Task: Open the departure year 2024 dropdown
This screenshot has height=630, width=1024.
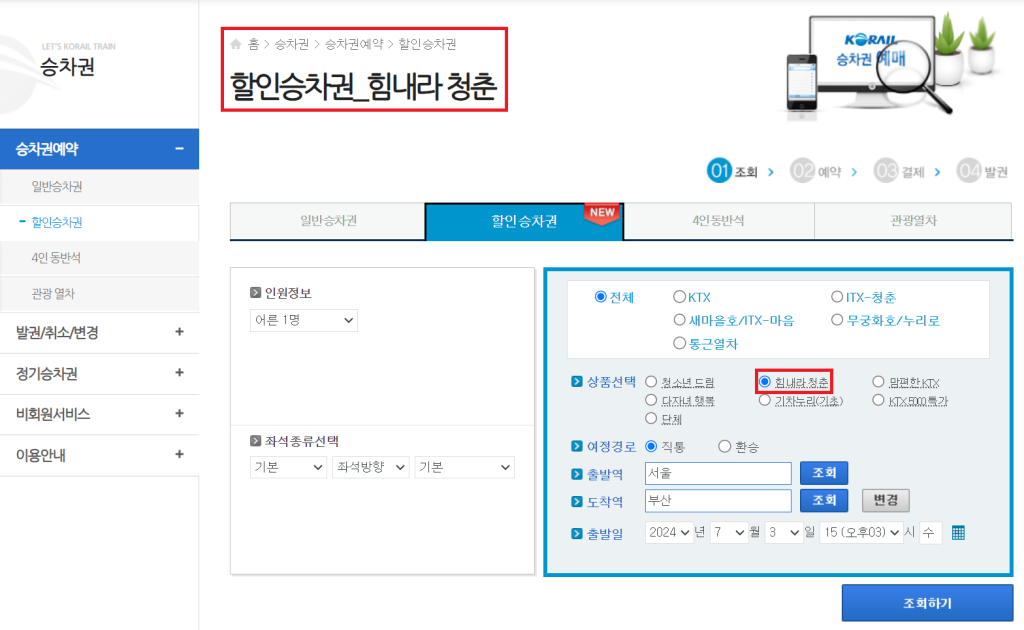Action: 669,533
